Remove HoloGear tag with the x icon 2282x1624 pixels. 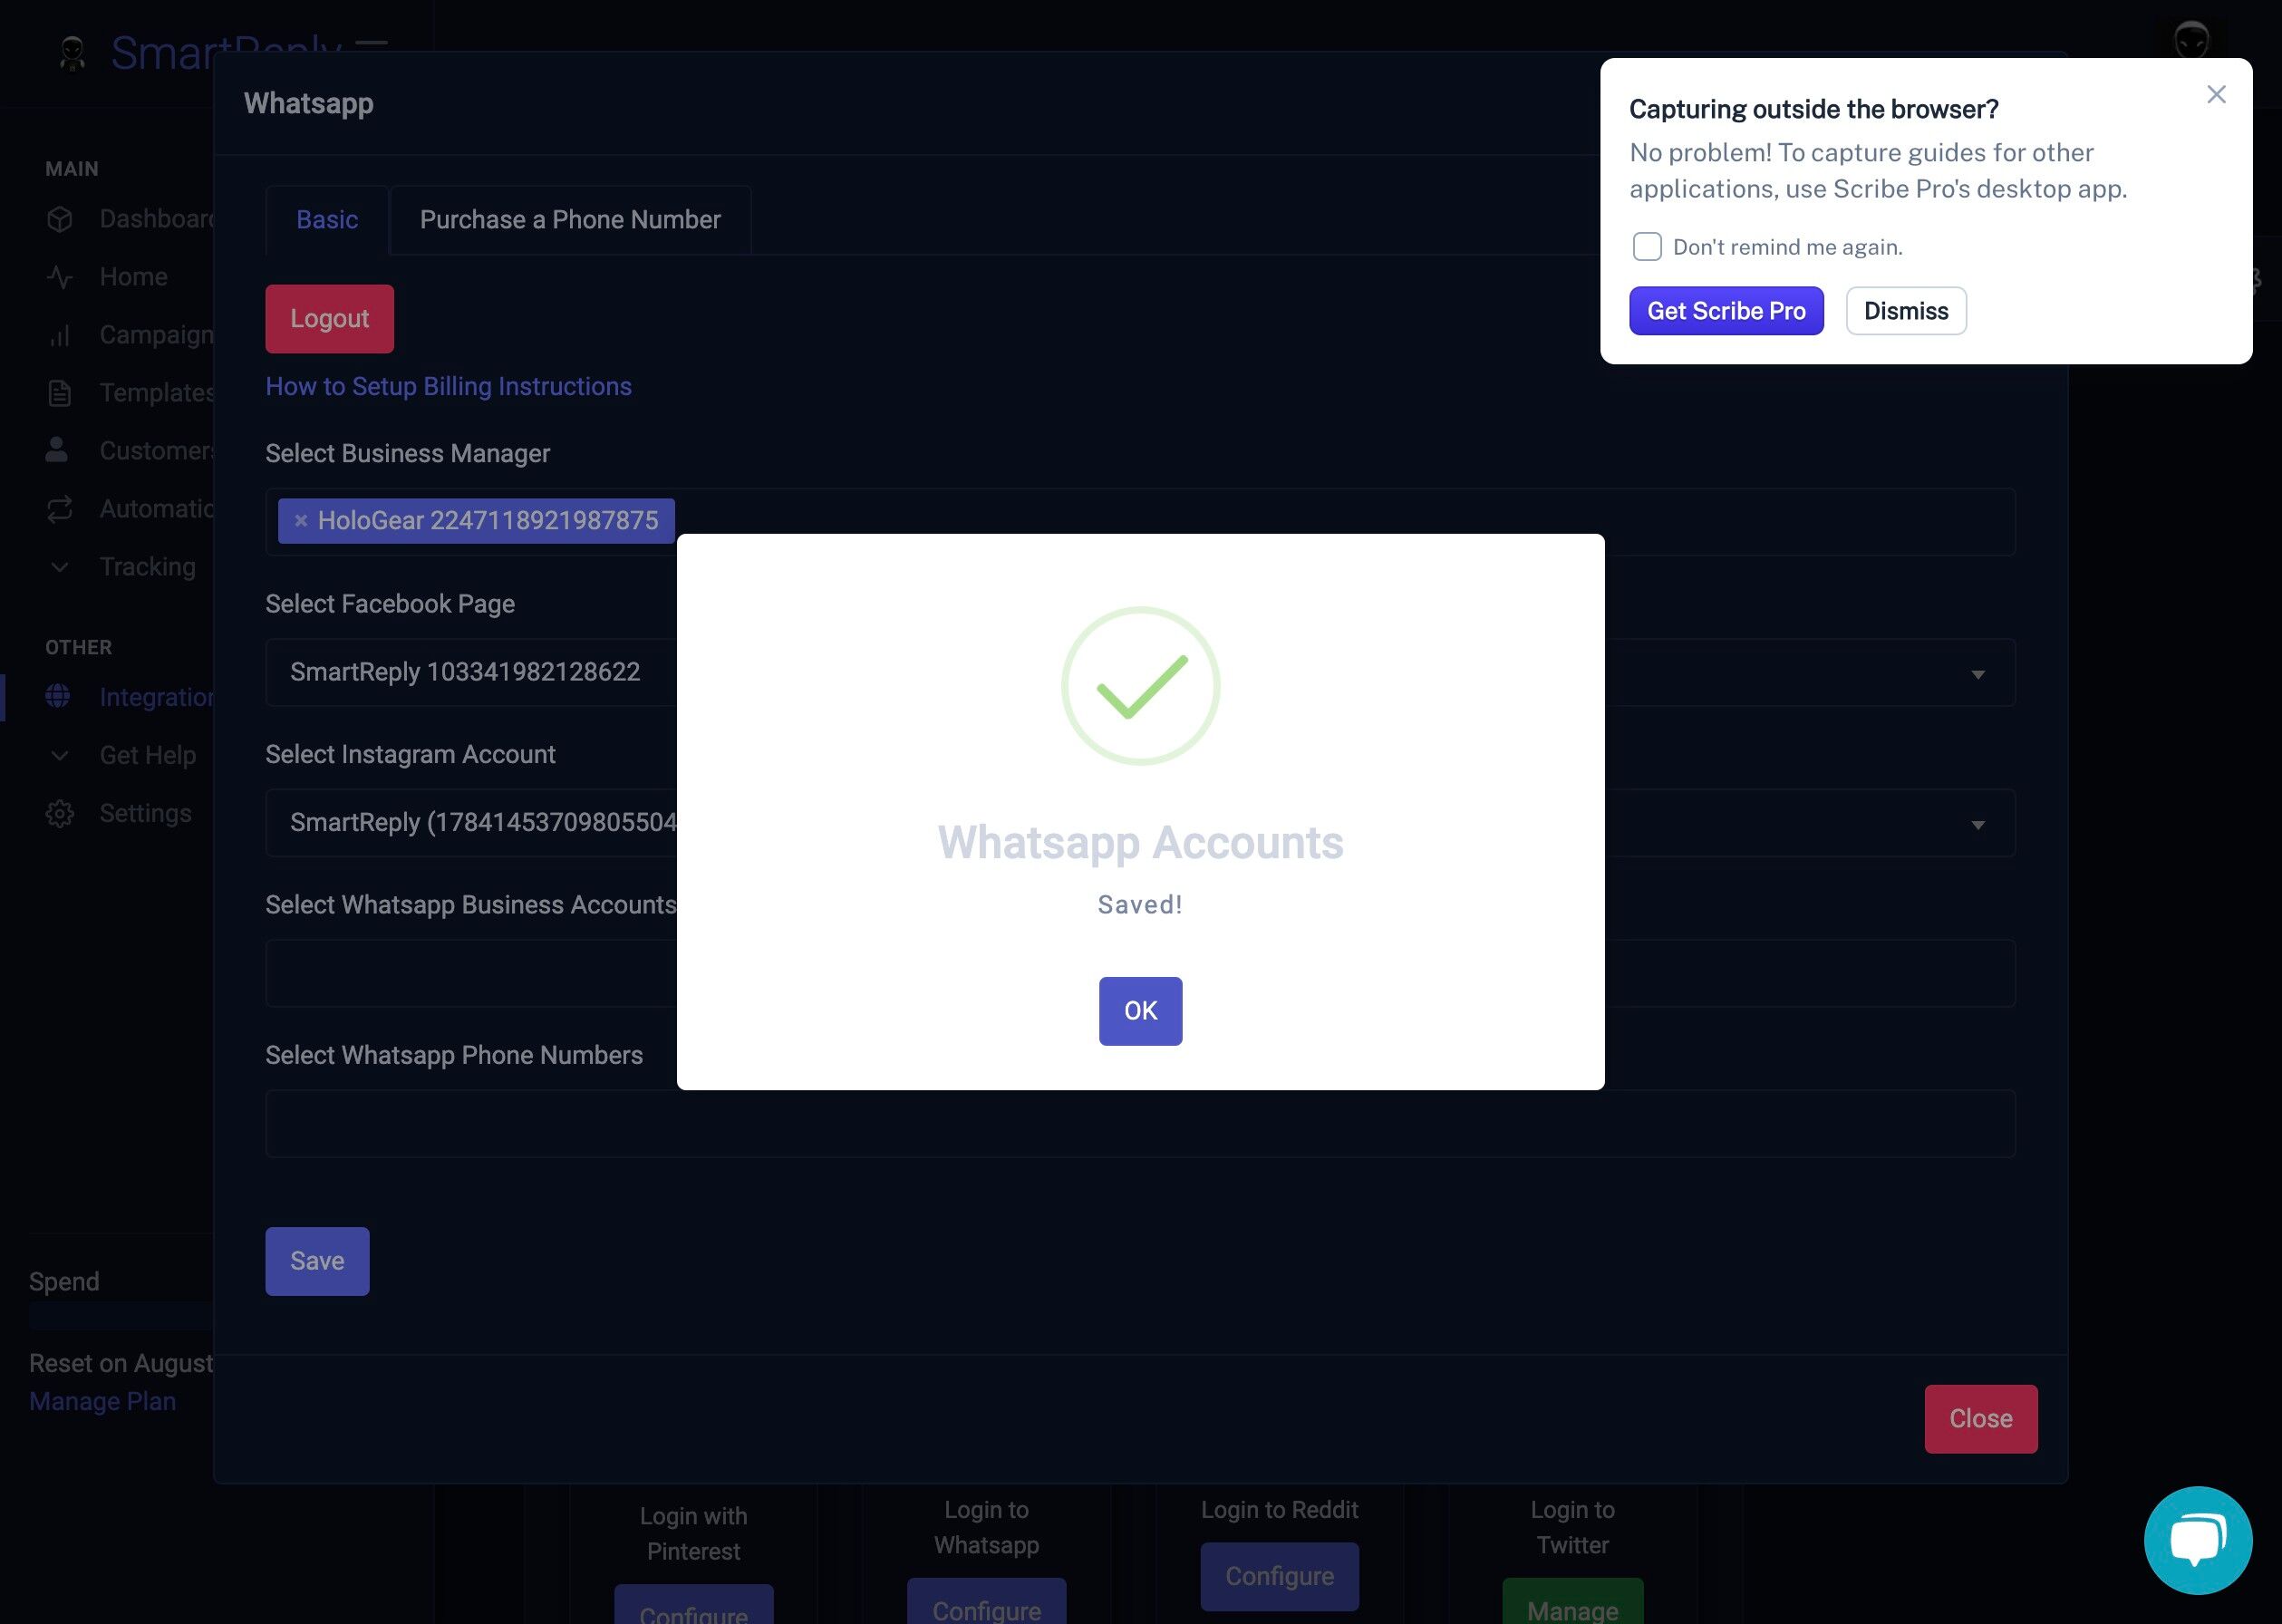click(301, 520)
